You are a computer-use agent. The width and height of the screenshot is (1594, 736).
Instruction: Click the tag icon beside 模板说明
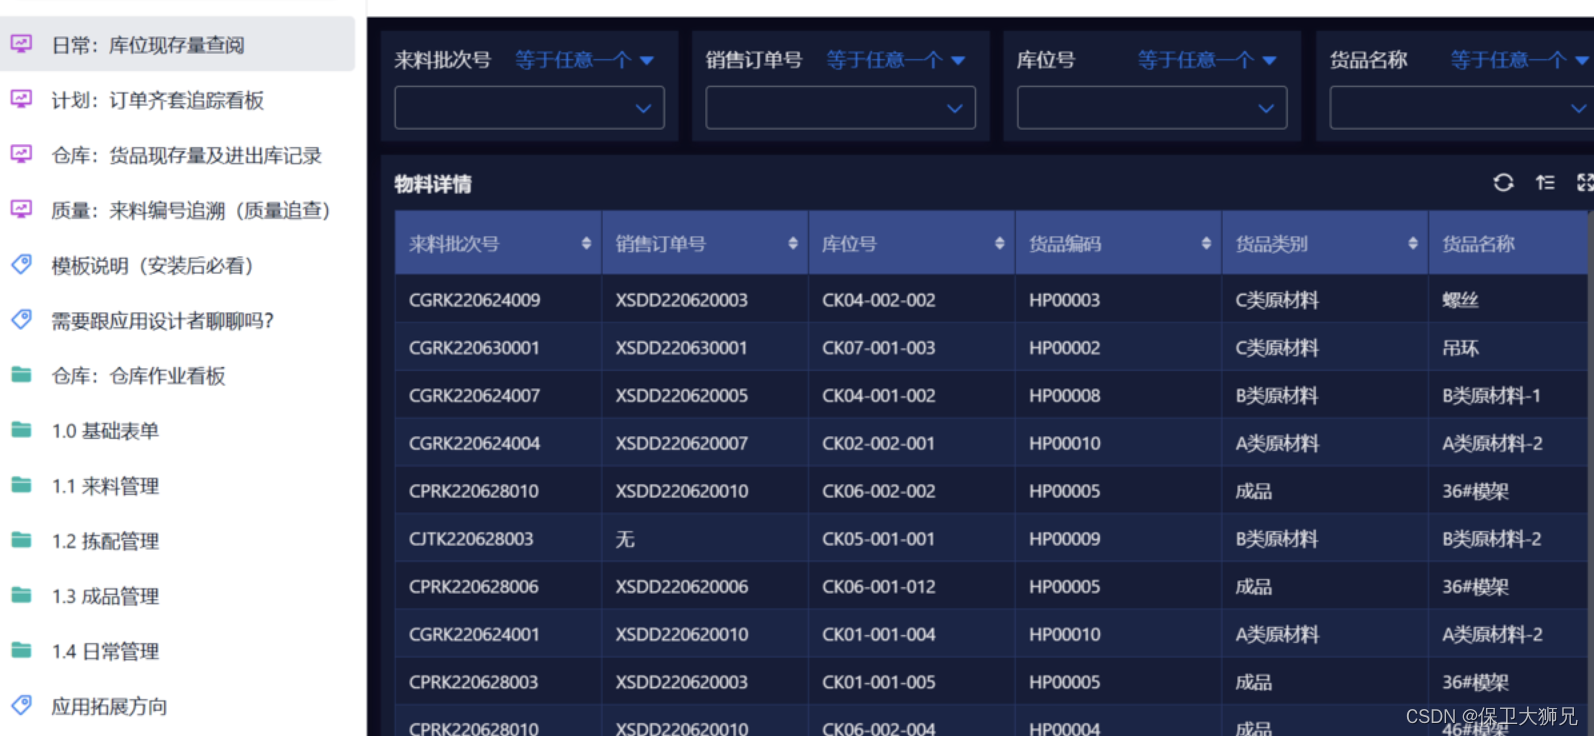pos(21,264)
